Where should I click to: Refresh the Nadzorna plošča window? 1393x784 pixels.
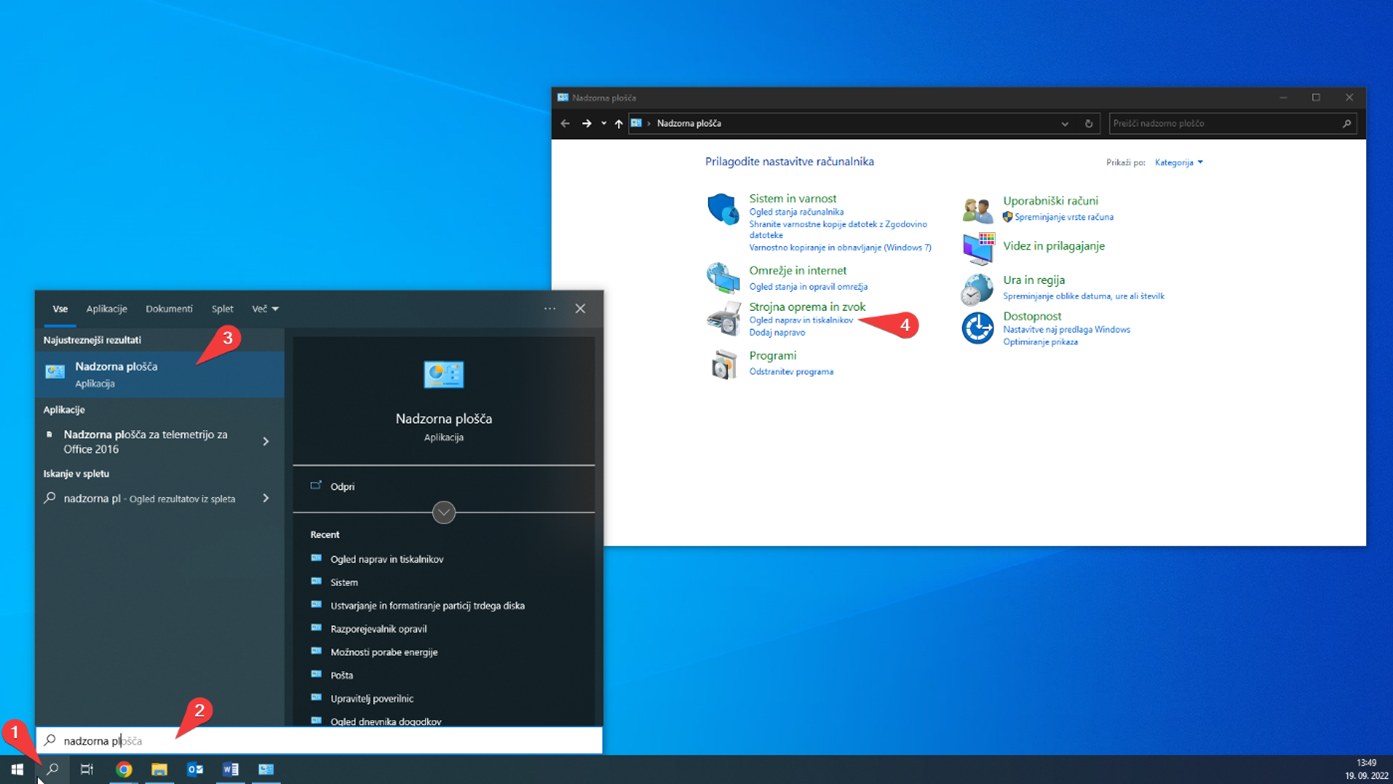tap(1089, 124)
